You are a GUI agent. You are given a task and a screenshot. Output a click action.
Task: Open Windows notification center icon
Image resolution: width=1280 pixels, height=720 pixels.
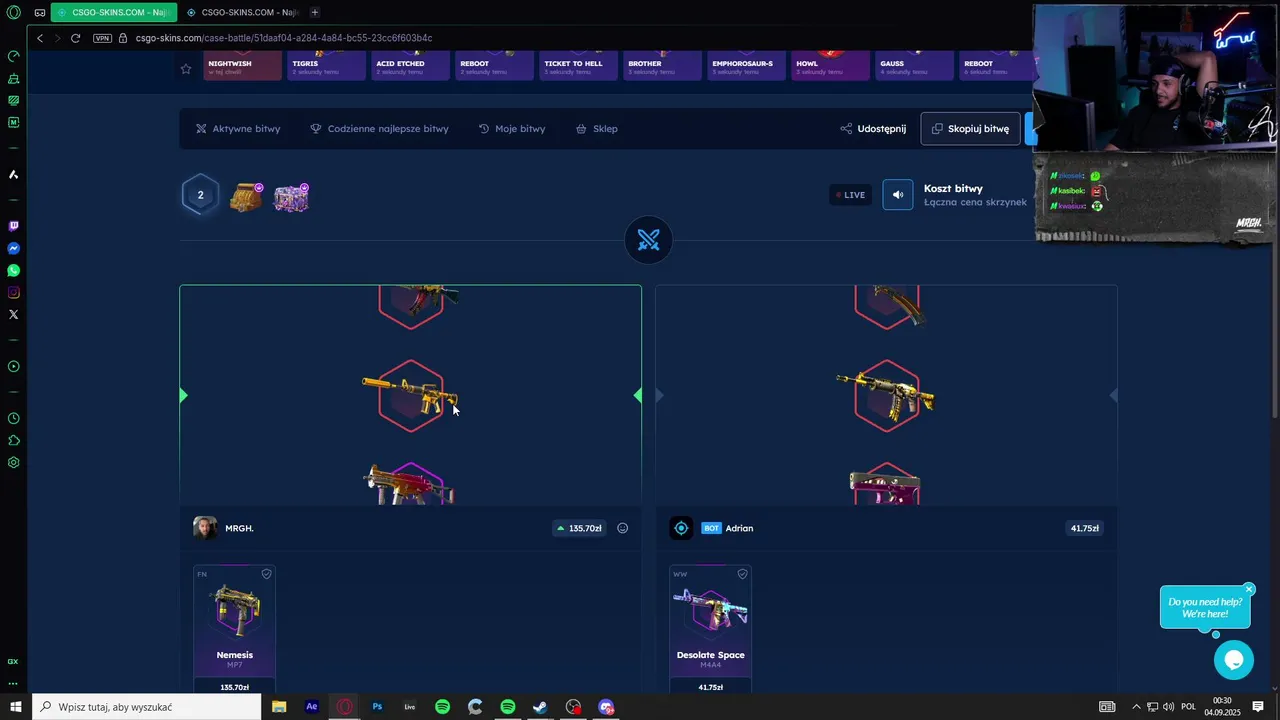coord(1258,707)
